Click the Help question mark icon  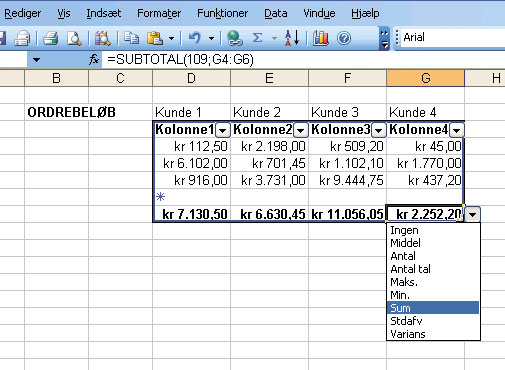pos(344,38)
